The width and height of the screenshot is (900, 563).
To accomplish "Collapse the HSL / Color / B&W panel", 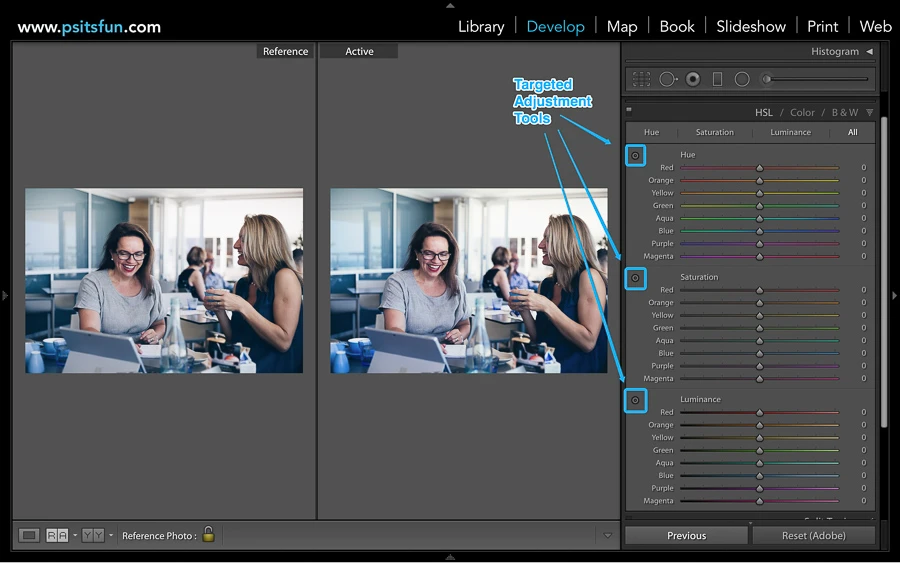I will click(870, 112).
